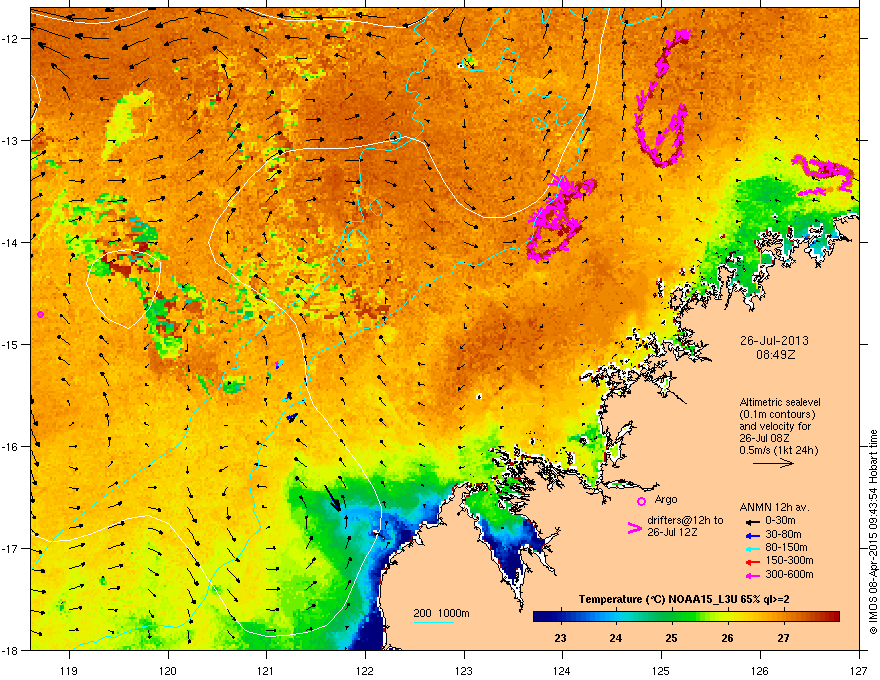880x680 pixels.
Task: Click the dark red end of the temperature colorbar
Action: coord(833,617)
